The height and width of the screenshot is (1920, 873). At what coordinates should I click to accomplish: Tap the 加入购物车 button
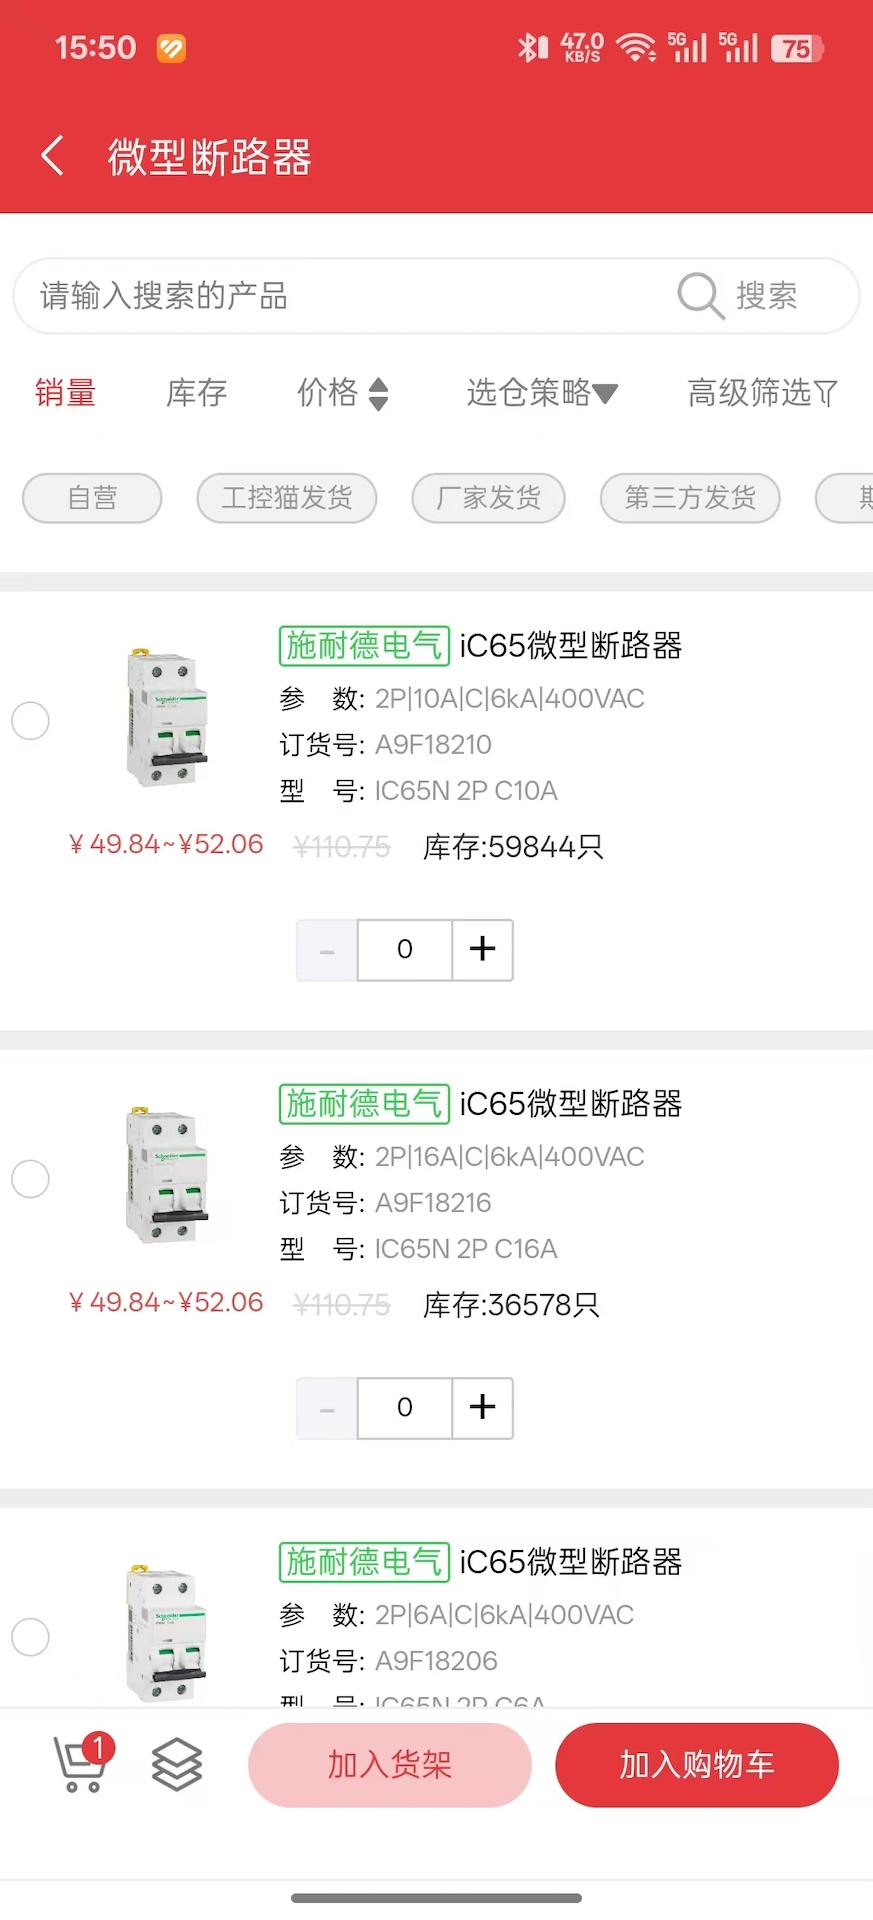click(x=696, y=1764)
